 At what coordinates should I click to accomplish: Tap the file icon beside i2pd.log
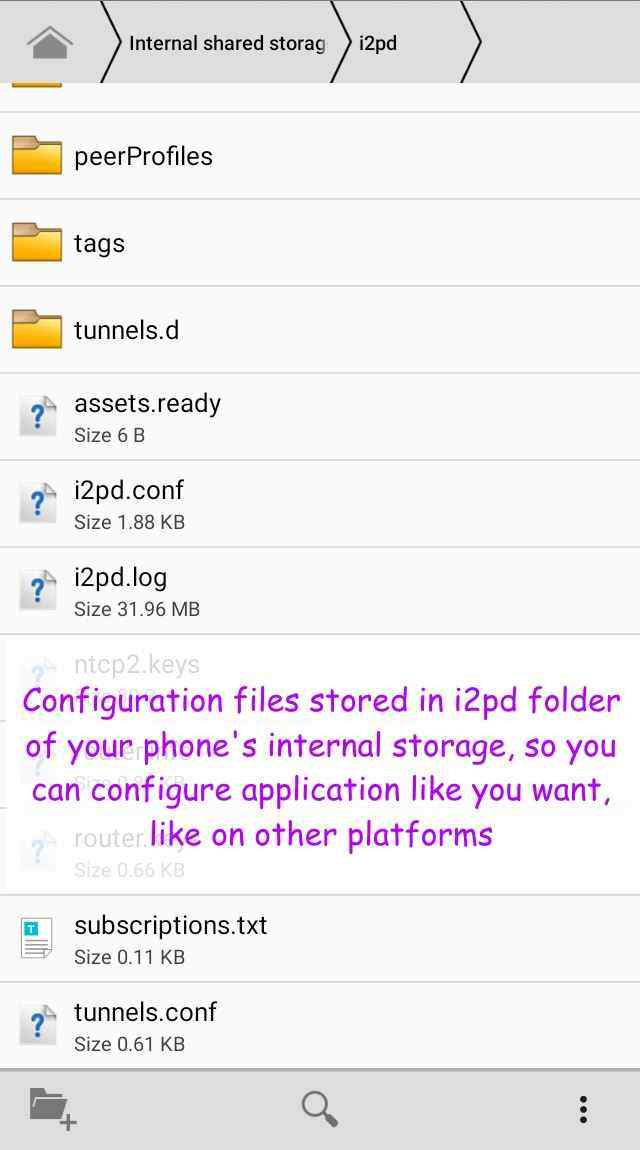37,590
